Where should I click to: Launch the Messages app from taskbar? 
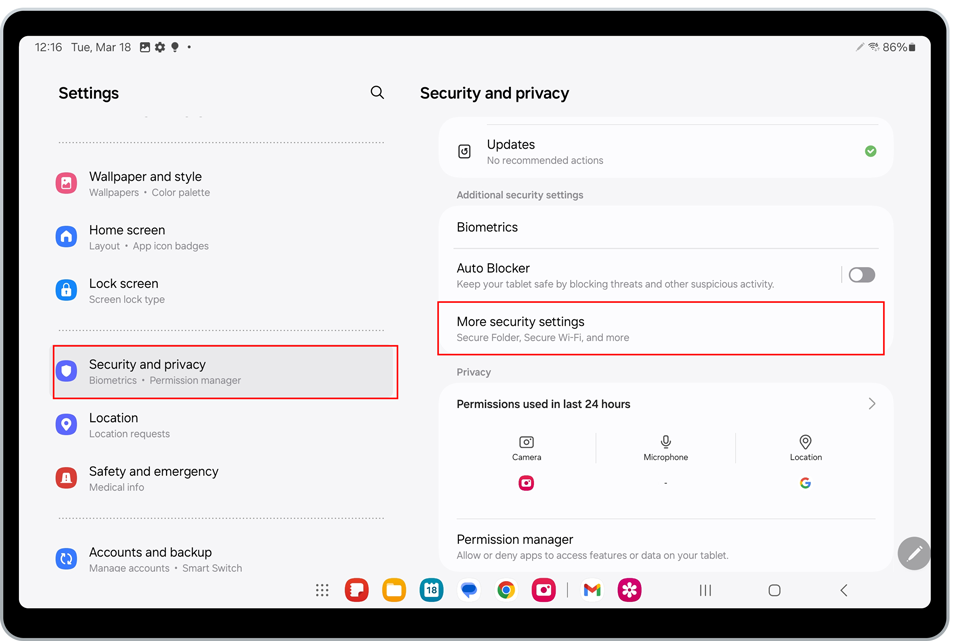469,590
